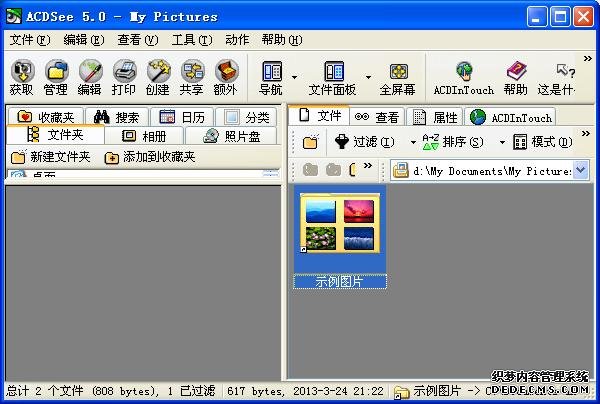This screenshot has height=404, width=600.
Task: Open the 创建 (Create) wand tool
Action: 158,71
